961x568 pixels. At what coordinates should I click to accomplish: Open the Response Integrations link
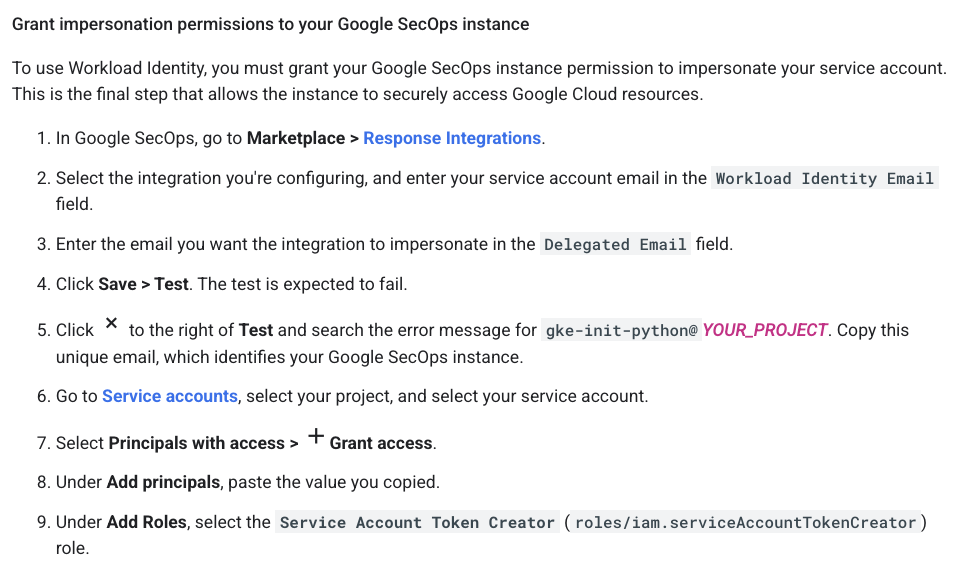[x=452, y=138]
